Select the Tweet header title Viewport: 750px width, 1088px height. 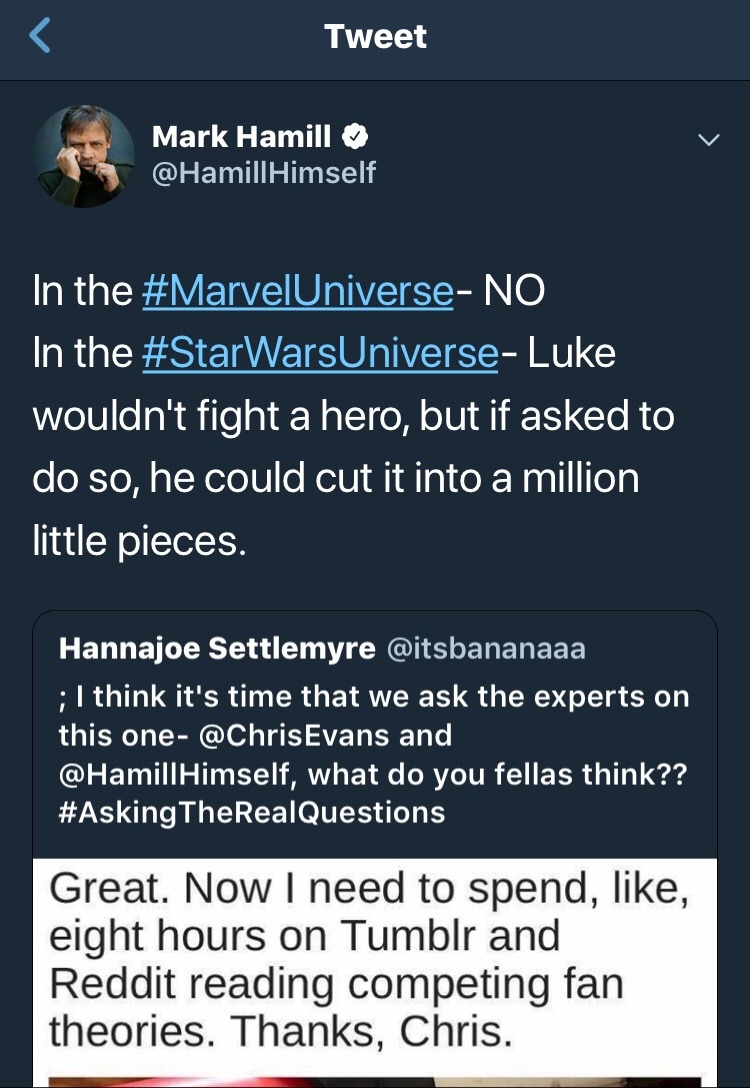(375, 37)
